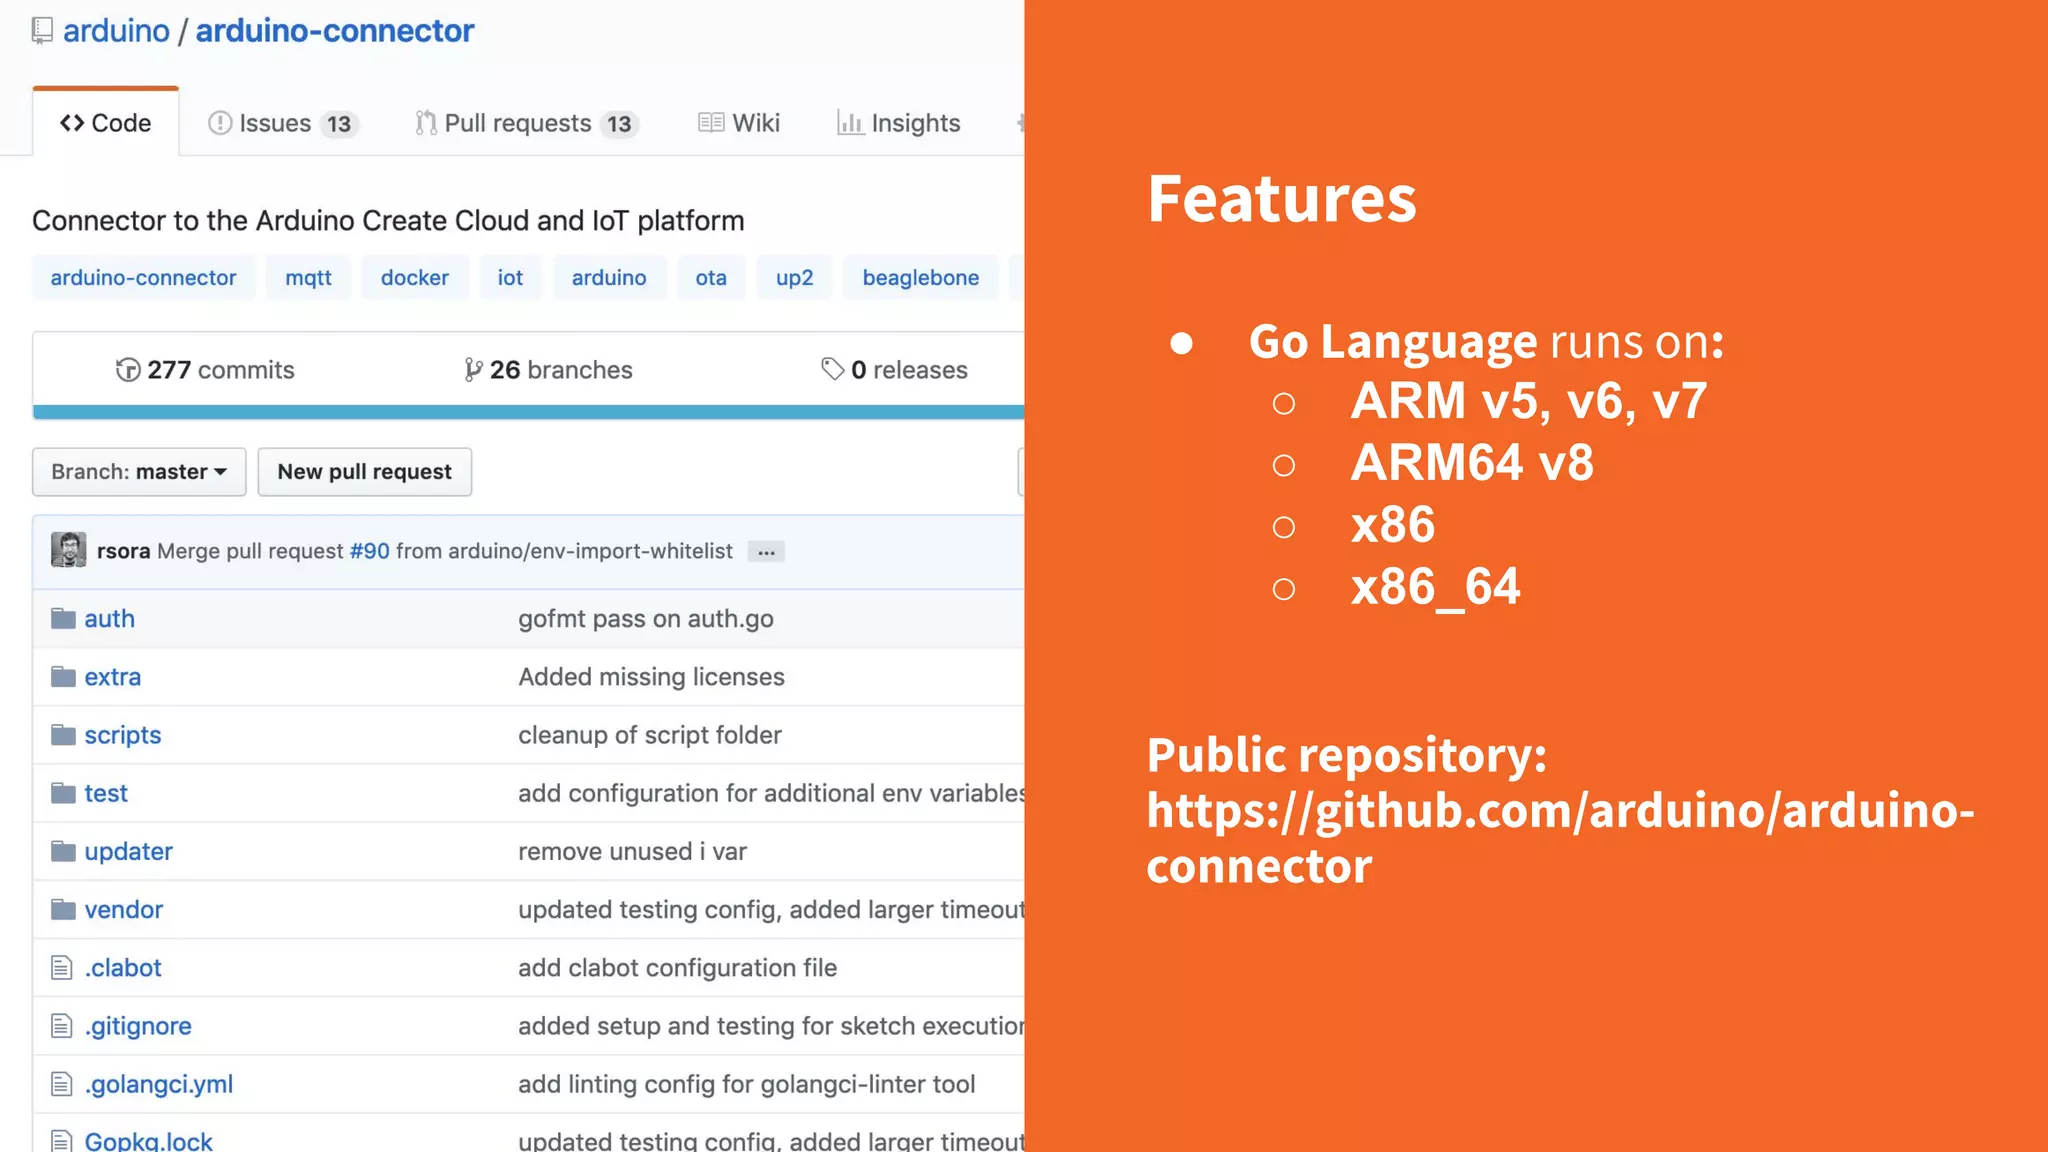Image resolution: width=2048 pixels, height=1152 pixels.
Task: Select the mqtt topic tag
Action: pyautogui.click(x=308, y=278)
